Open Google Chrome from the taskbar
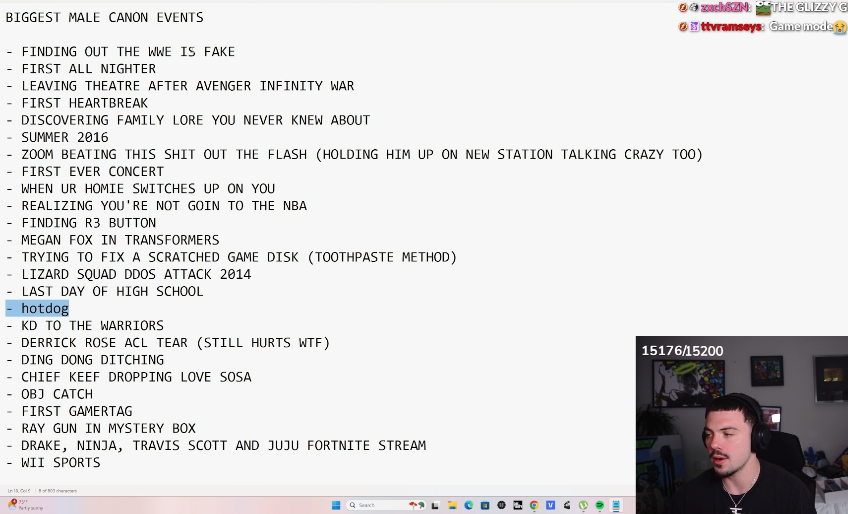 534,505
